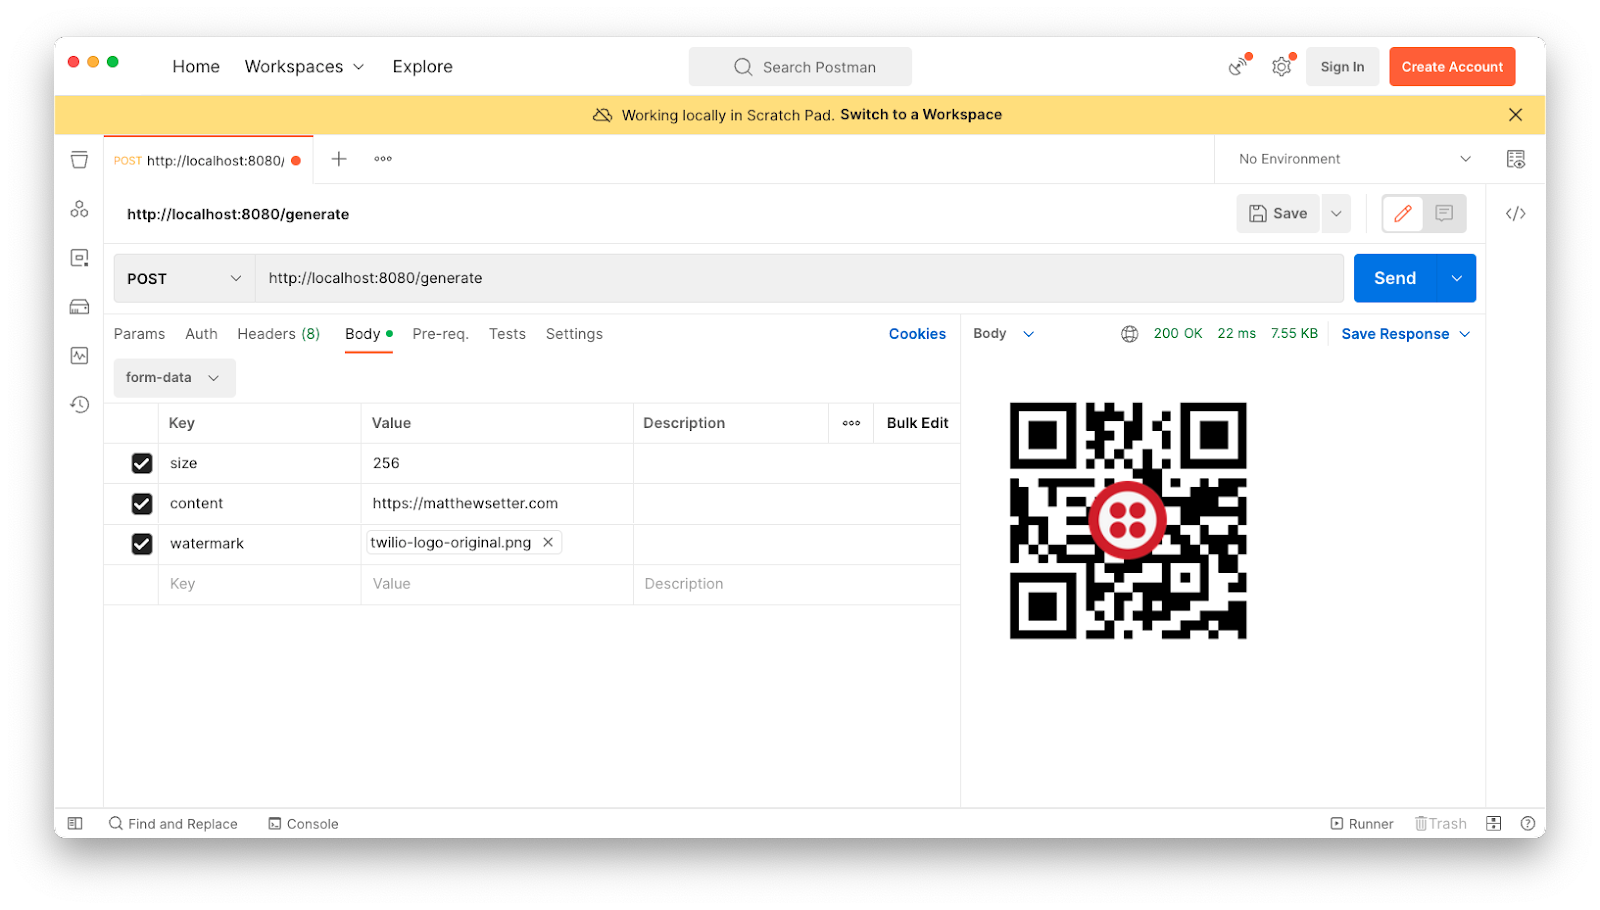Select the pencil edit mode icon
Screen dimensions: 1600x910
point(1403,213)
